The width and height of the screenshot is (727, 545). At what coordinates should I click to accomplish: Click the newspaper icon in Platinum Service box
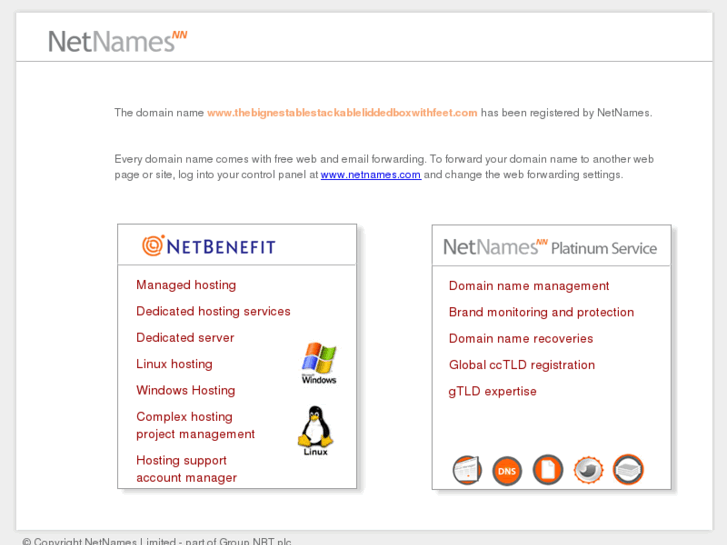467,470
